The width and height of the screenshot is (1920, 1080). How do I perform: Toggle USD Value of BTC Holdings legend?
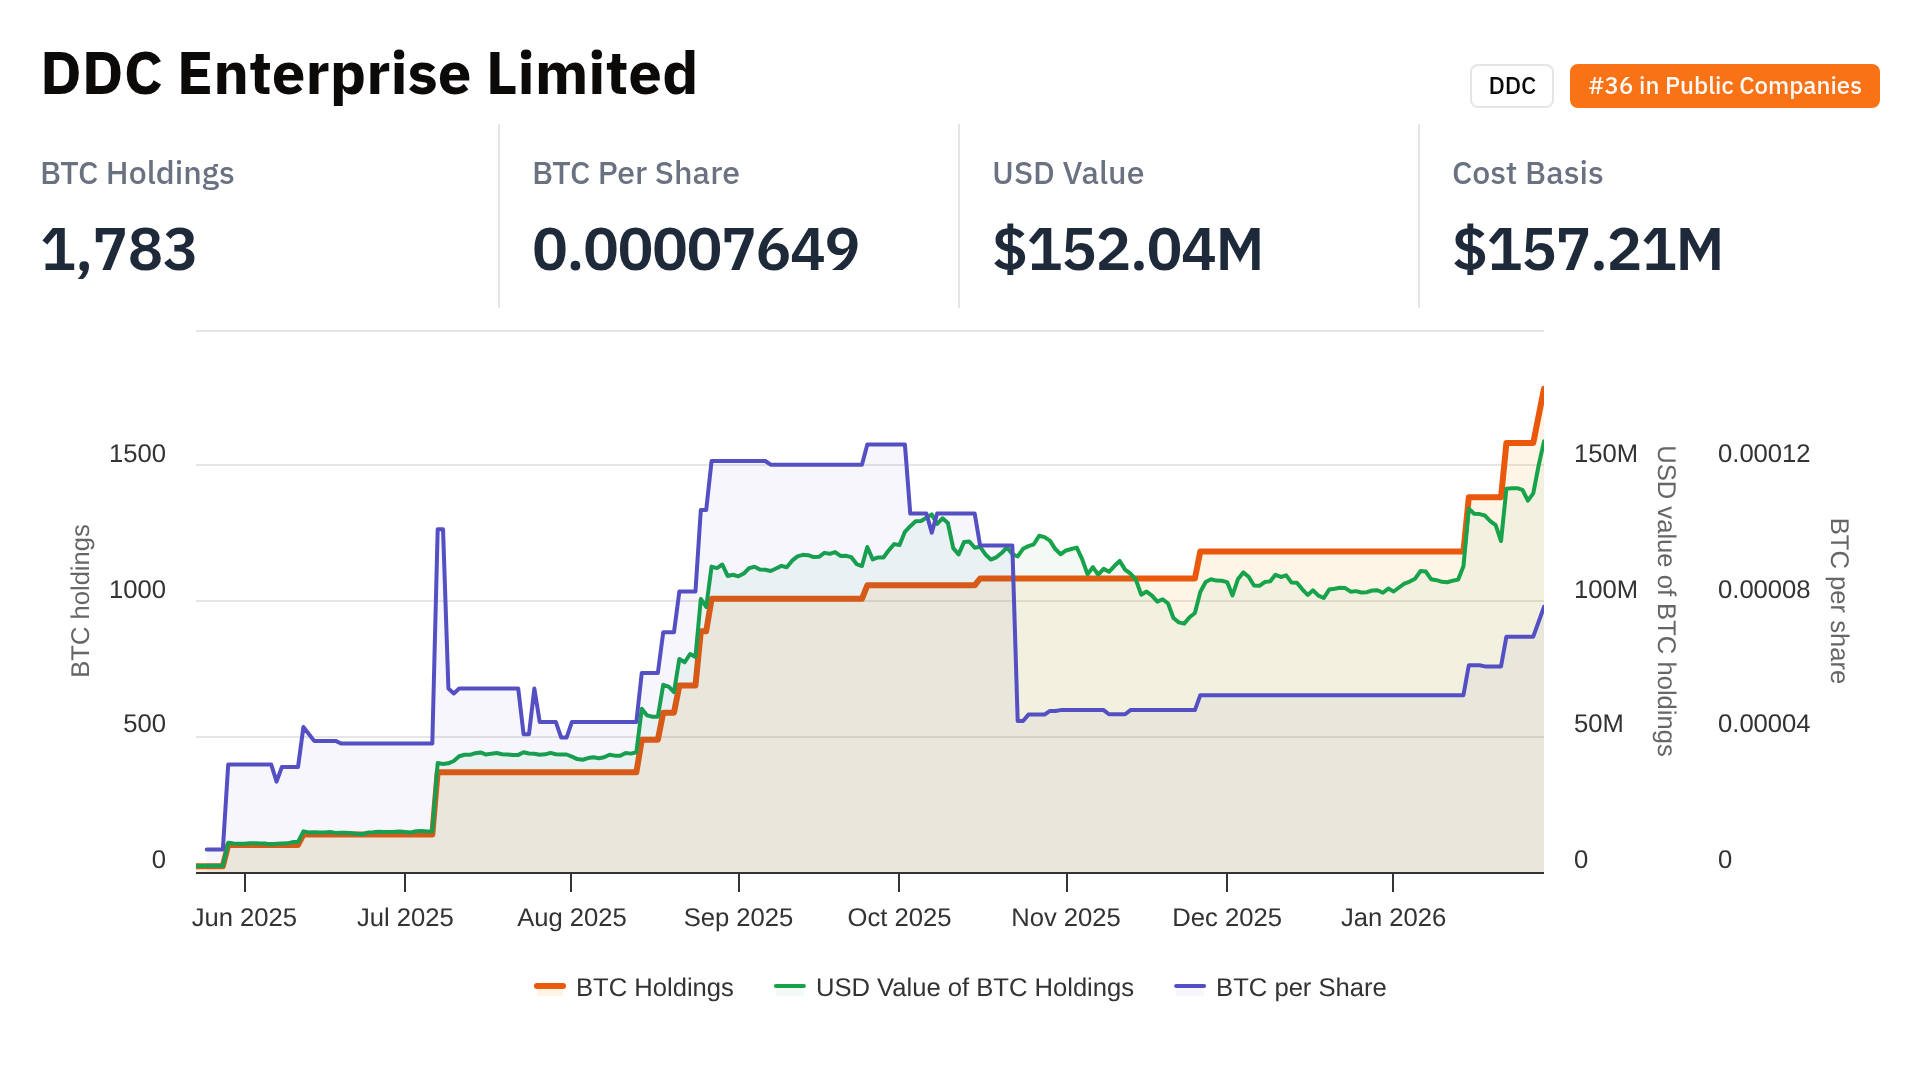974,987
